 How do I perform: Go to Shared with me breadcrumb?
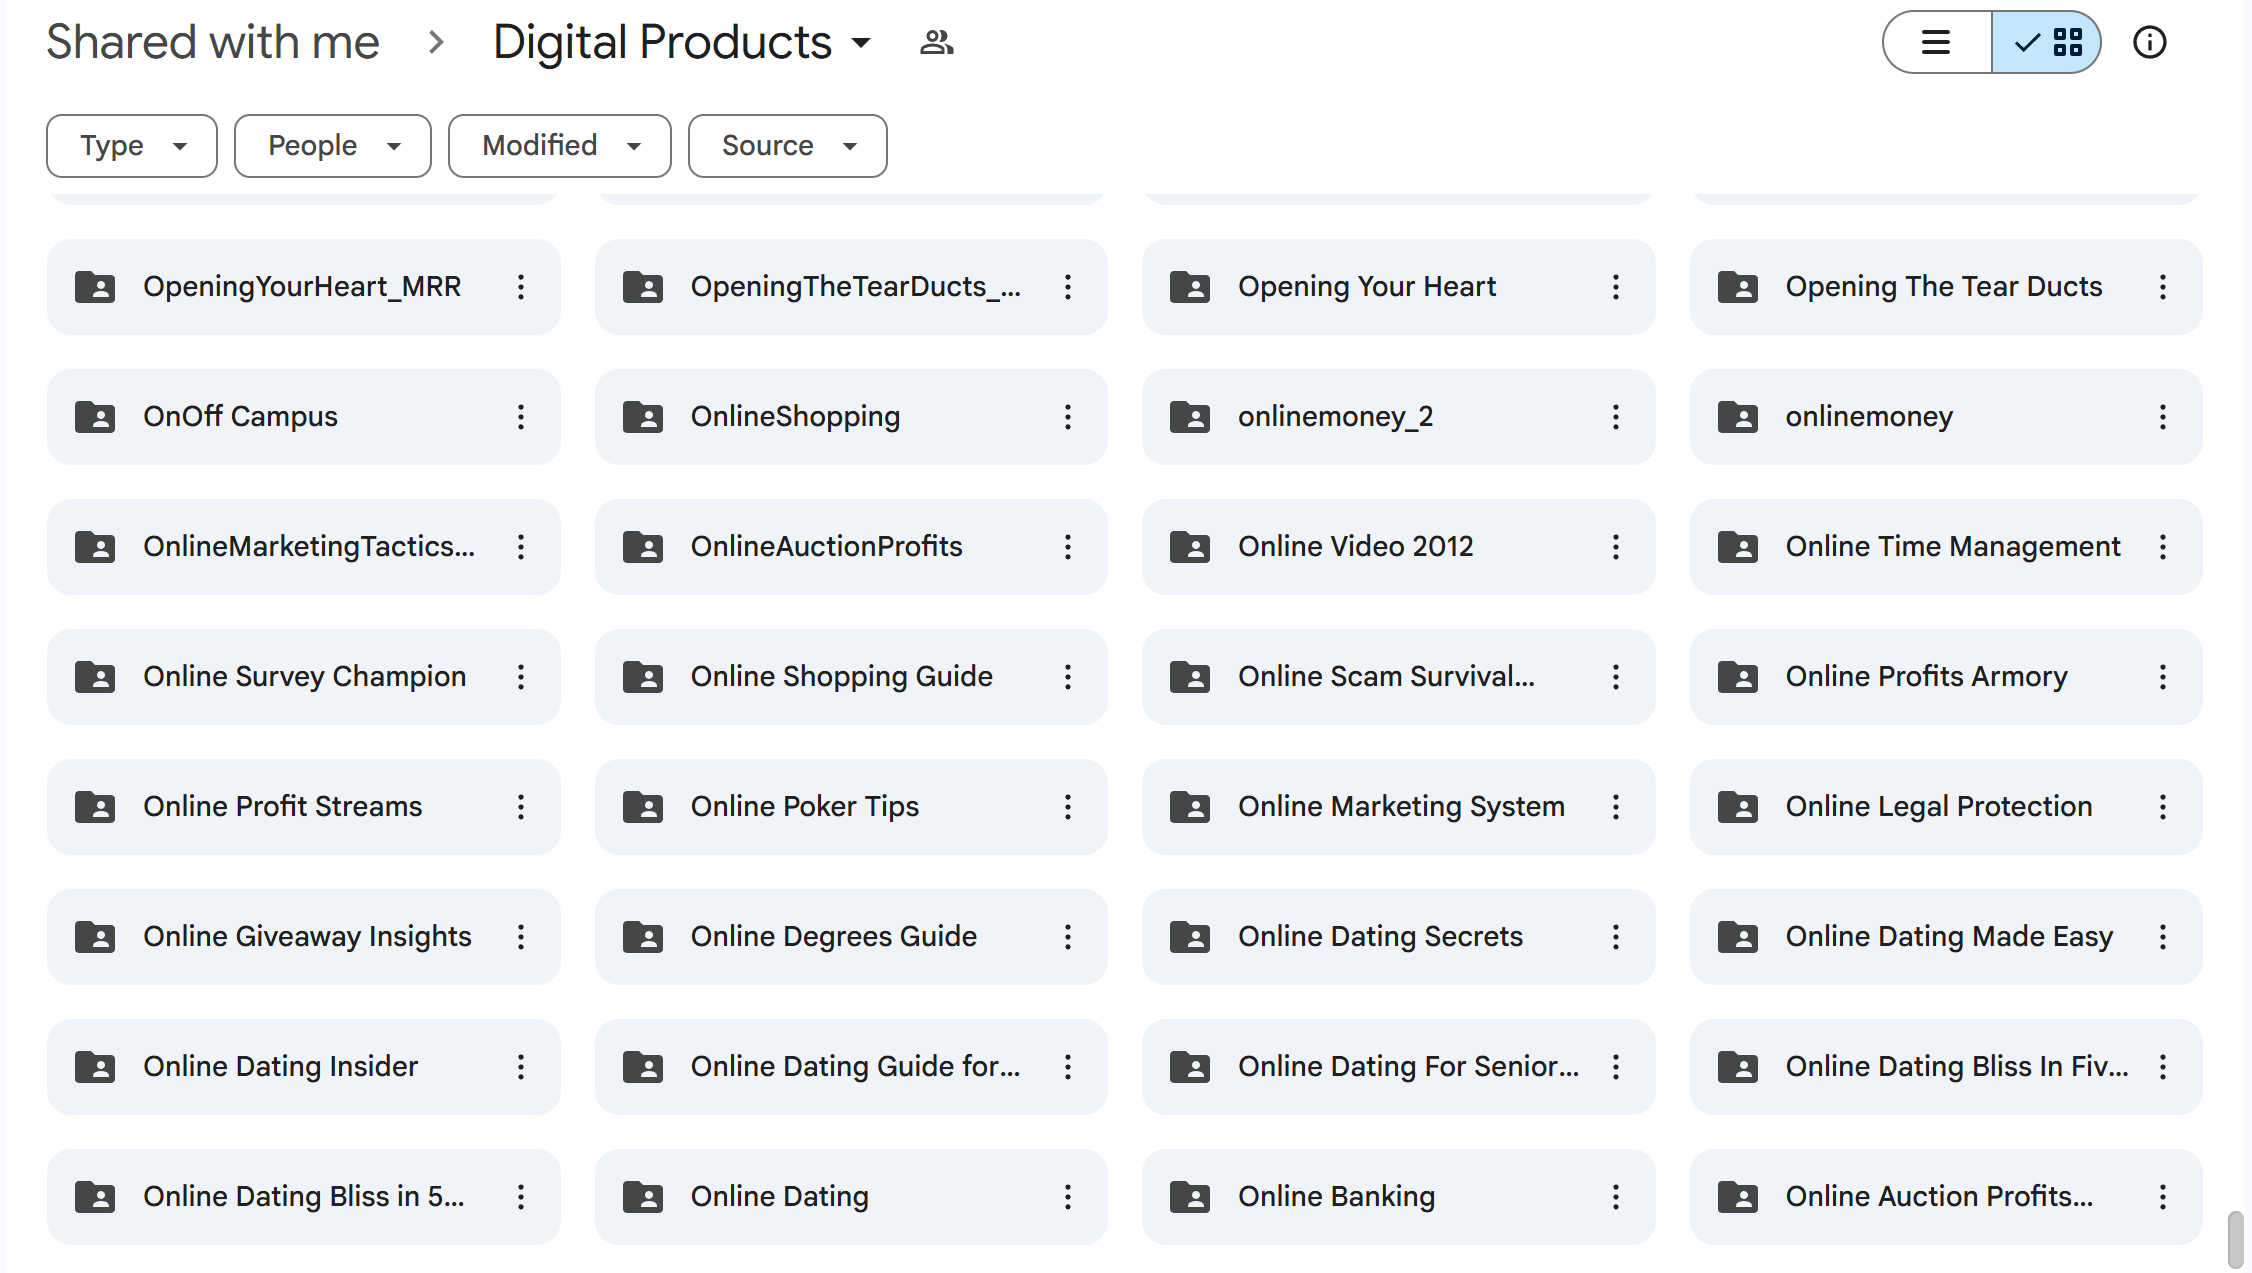pos(213,43)
